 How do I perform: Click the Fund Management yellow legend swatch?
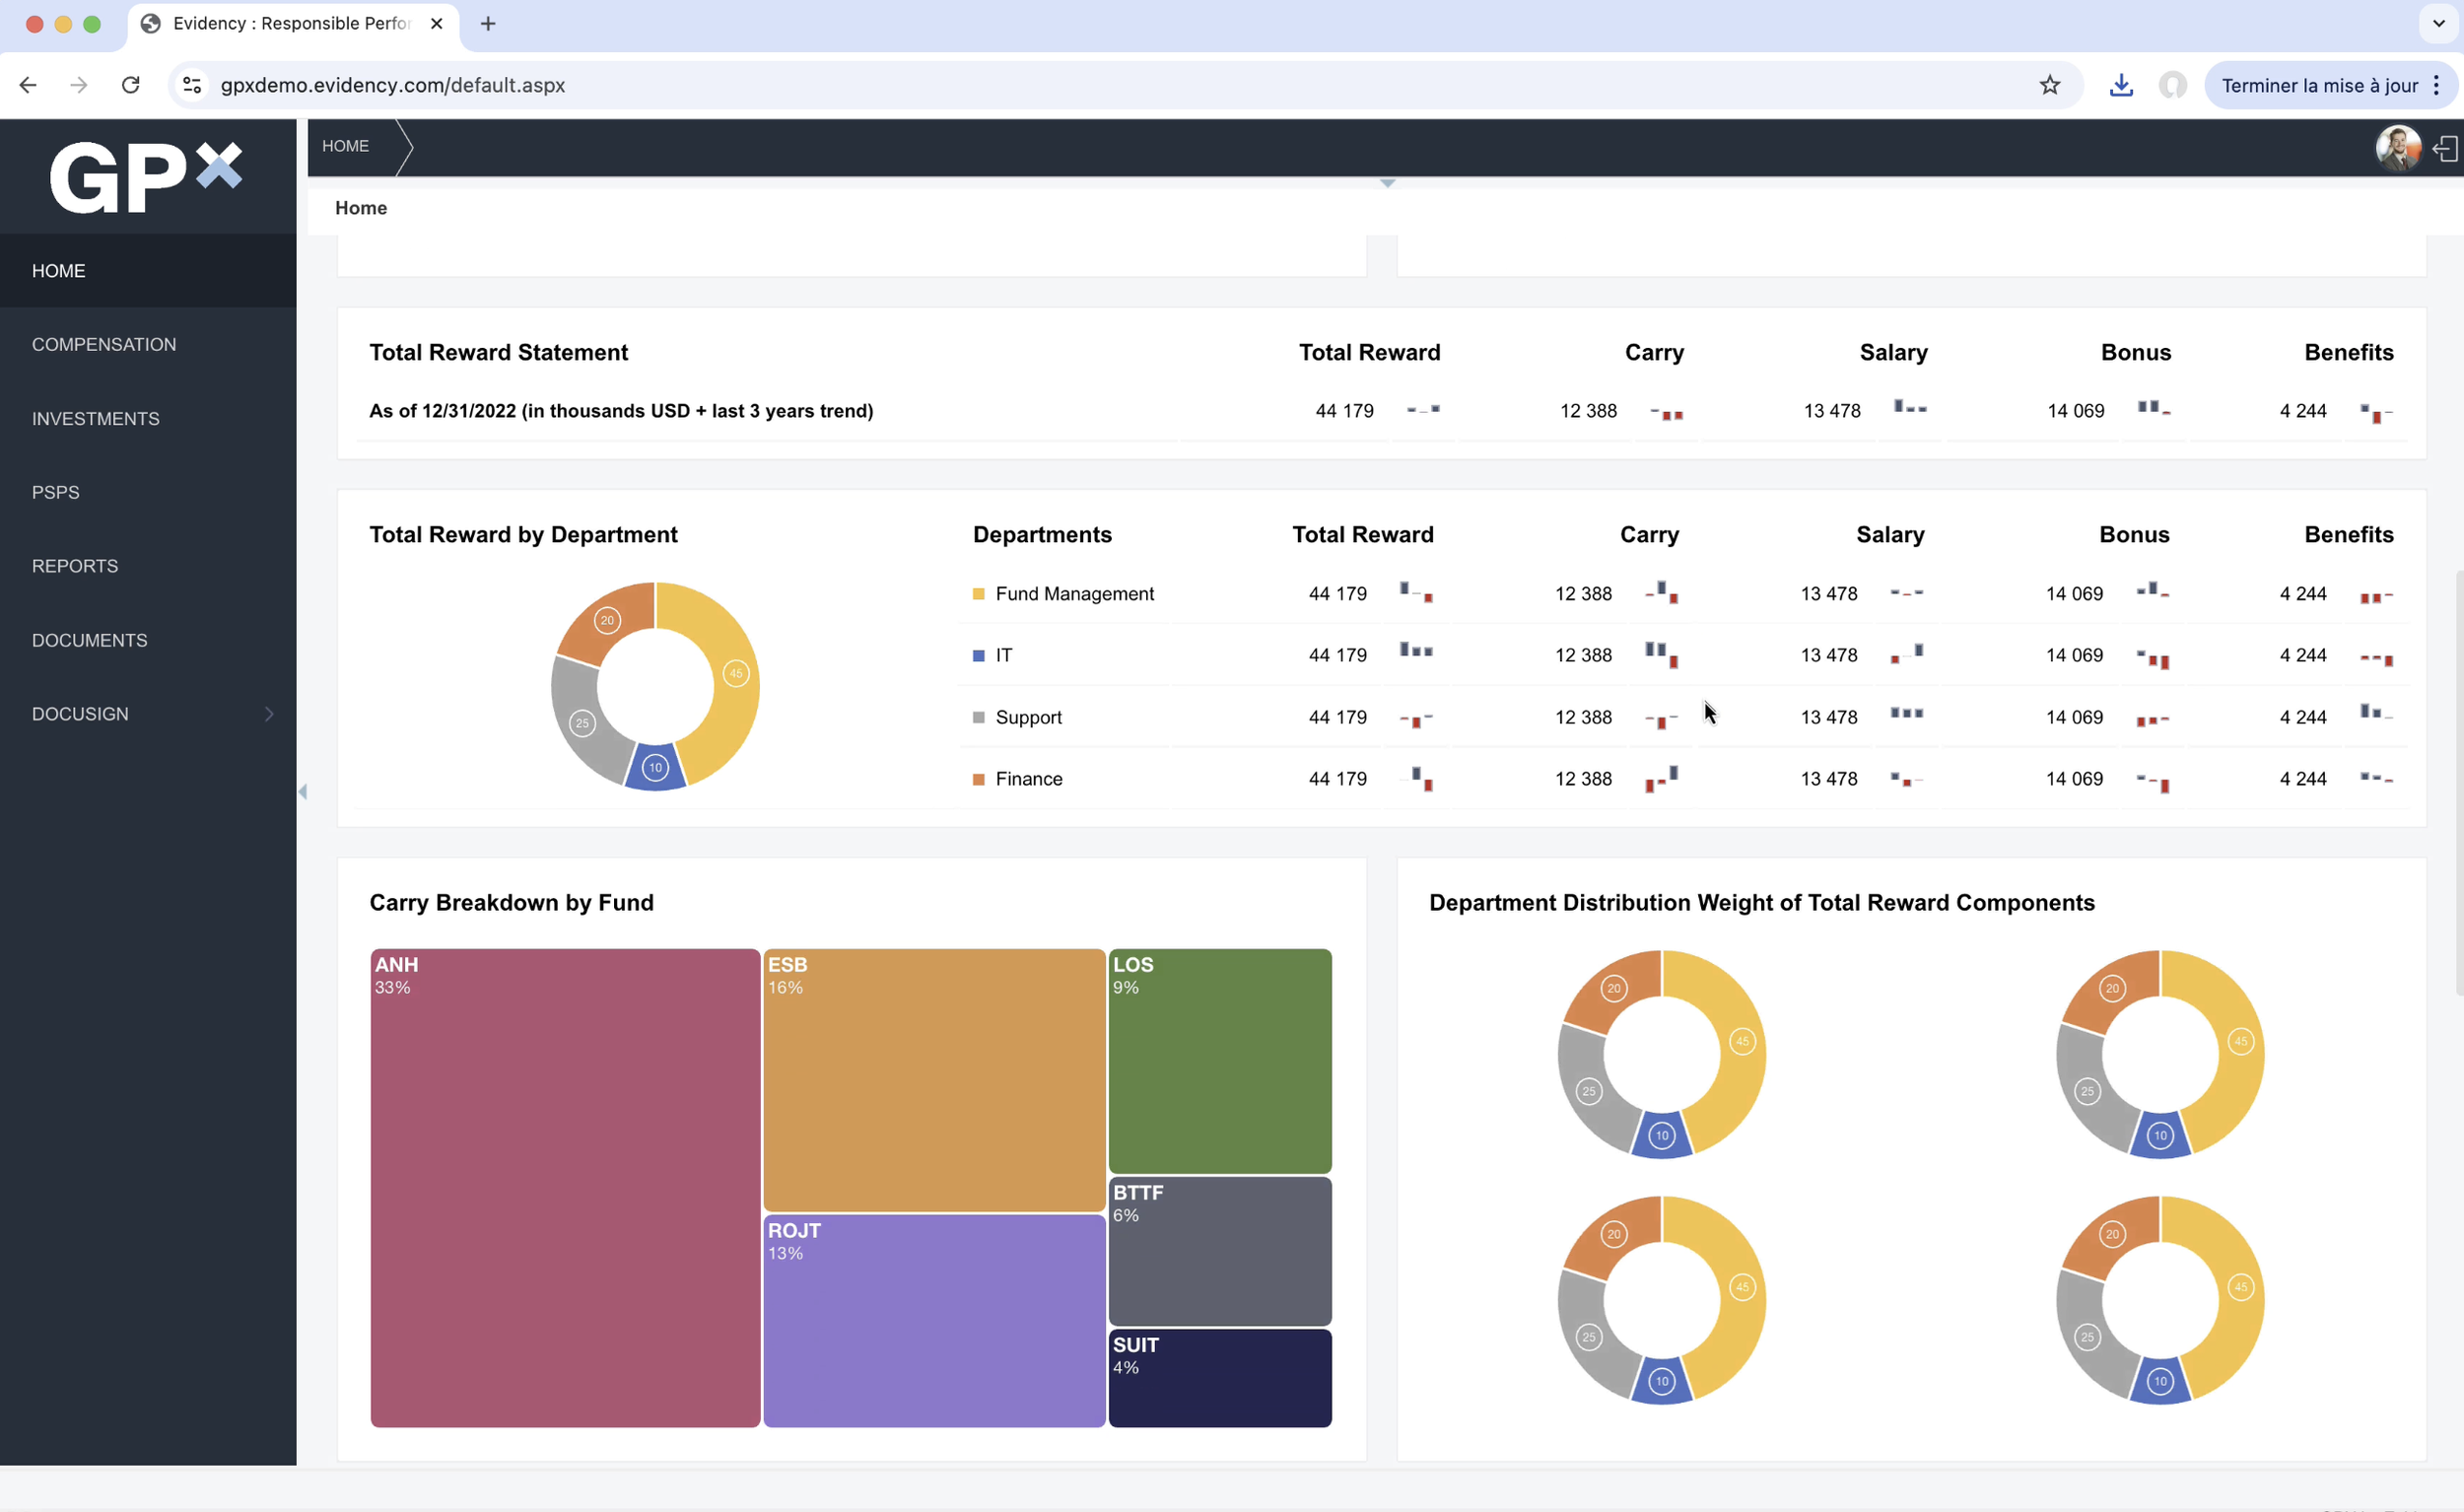pyautogui.click(x=979, y=594)
